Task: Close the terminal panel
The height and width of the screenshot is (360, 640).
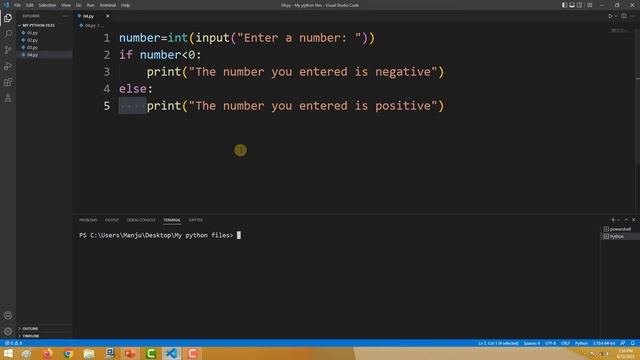Action: 633,220
